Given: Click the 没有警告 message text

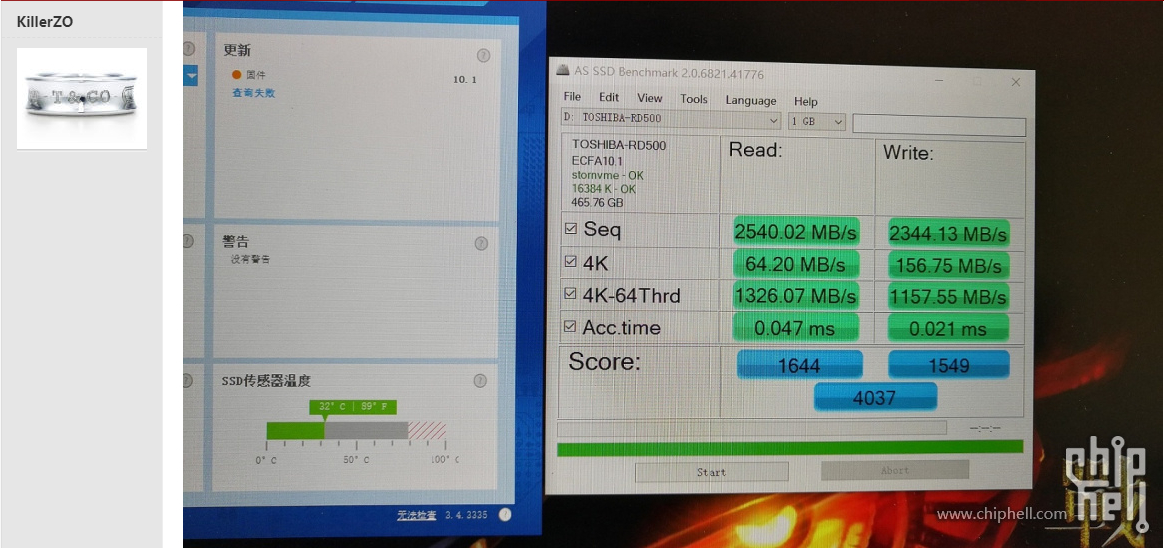Looking at the screenshot, I should (250, 260).
